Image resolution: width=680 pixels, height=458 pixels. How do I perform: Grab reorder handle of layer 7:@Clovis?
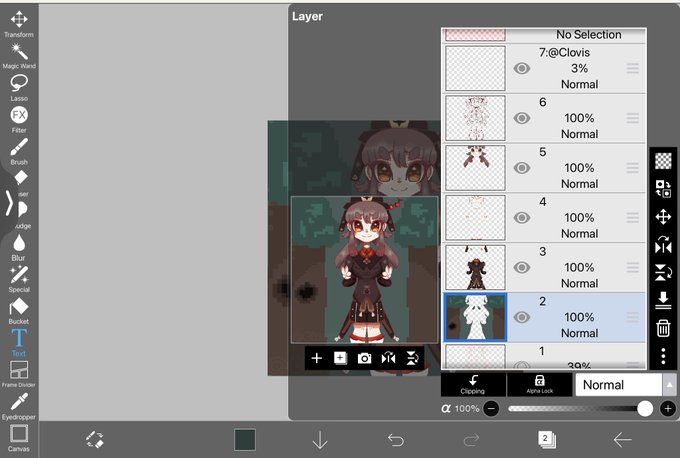(633, 68)
